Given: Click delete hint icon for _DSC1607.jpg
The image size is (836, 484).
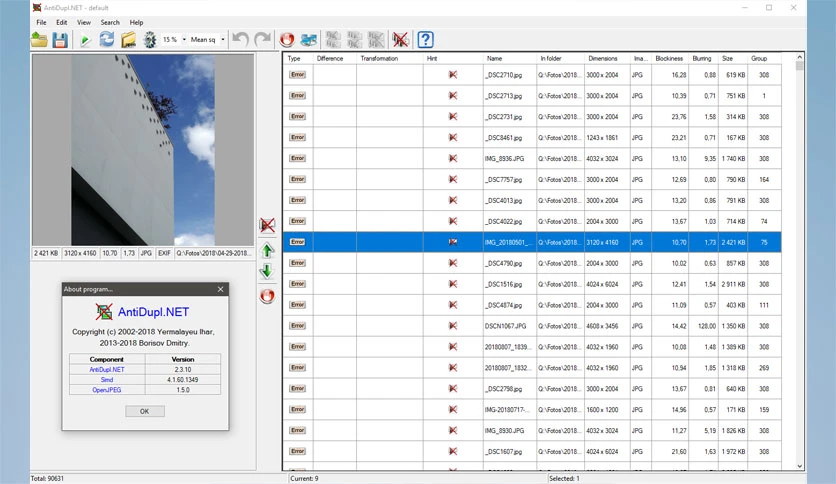Looking at the screenshot, I should [453, 451].
